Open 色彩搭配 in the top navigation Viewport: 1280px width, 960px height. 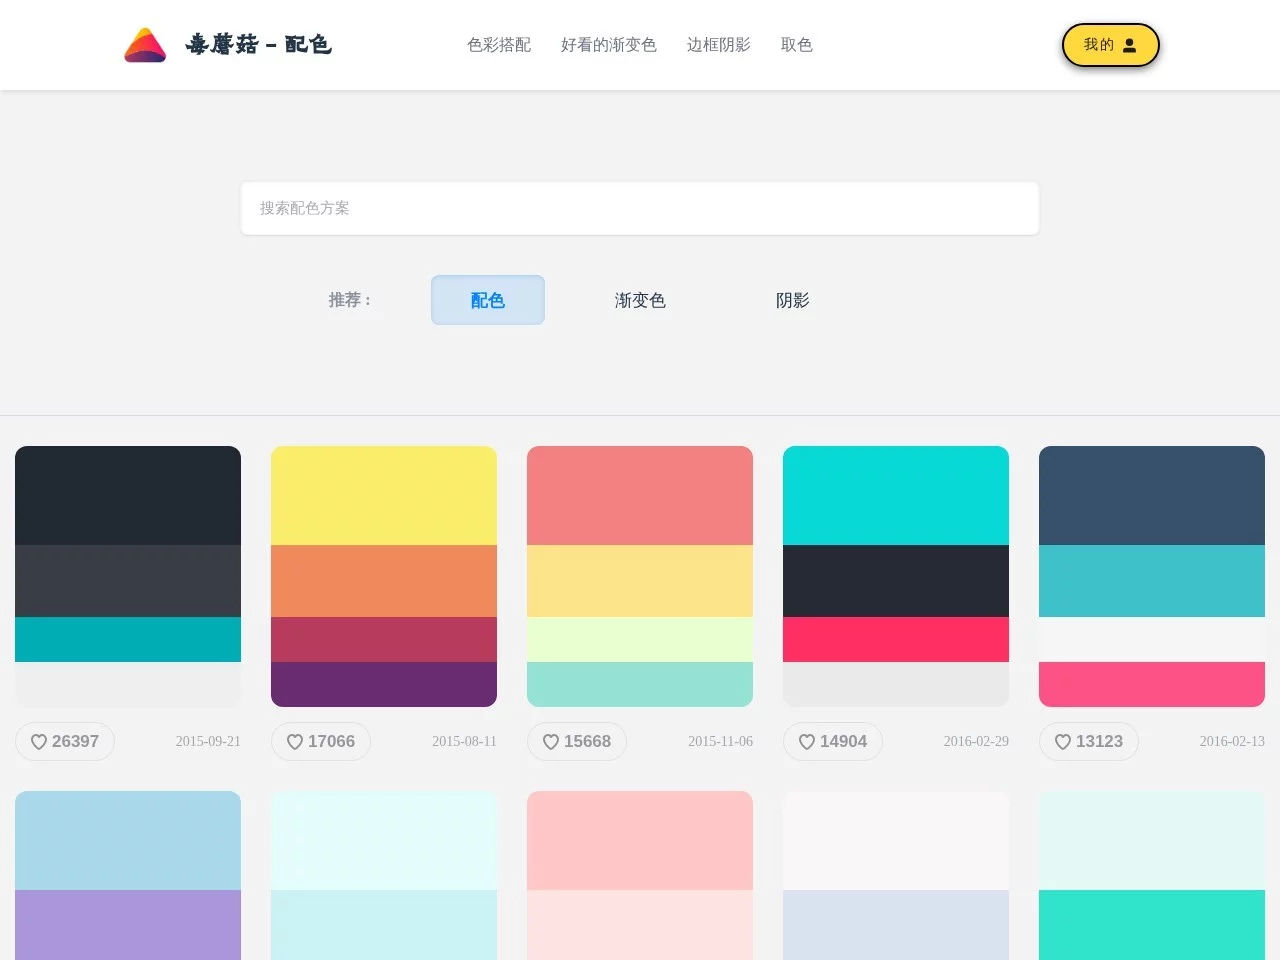click(499, 45)
